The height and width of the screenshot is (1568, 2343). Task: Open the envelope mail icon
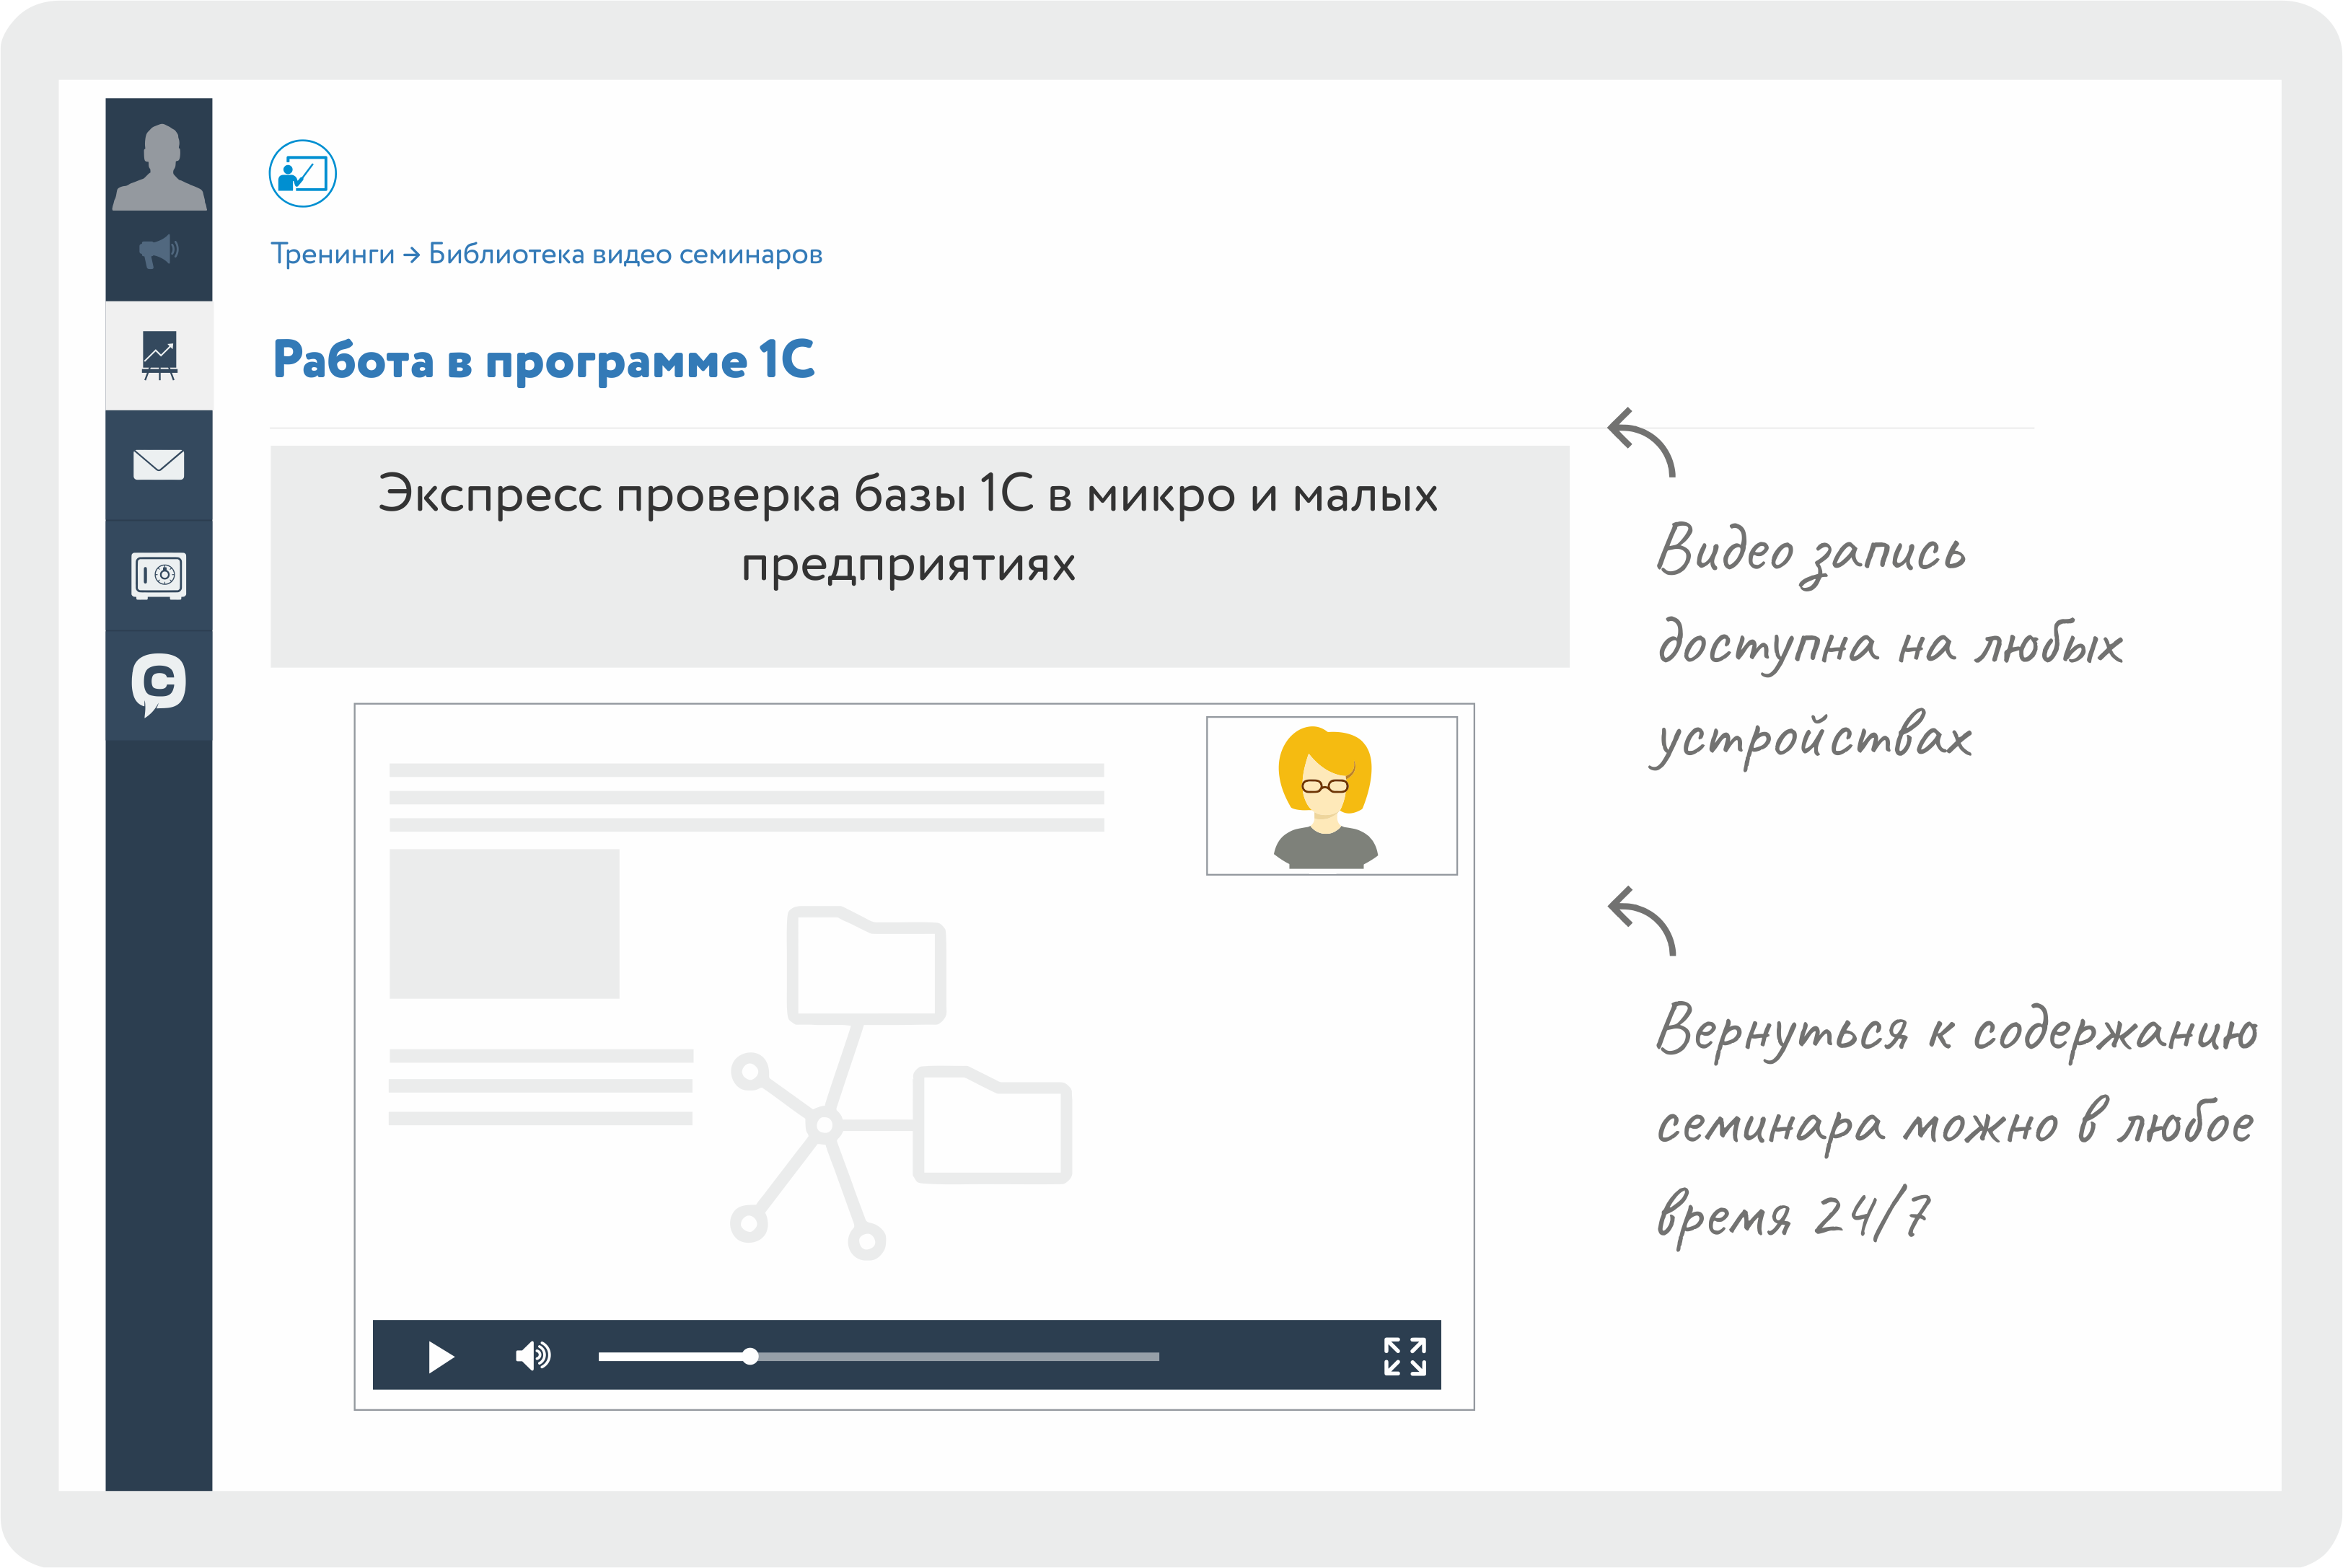pyautogui.click(x=159, y=464)
